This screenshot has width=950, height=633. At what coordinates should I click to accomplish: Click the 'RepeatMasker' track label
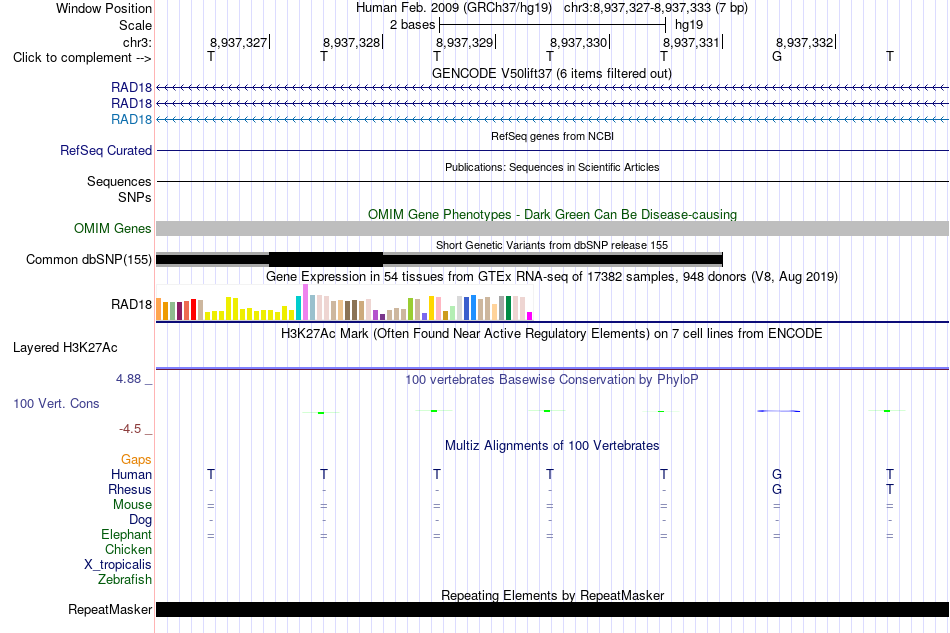click(x=110, y=609)
